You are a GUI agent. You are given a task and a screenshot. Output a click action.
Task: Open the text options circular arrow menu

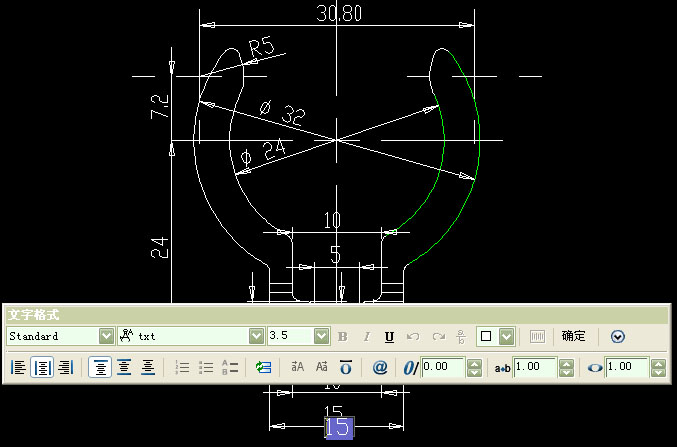click(618, 336)
